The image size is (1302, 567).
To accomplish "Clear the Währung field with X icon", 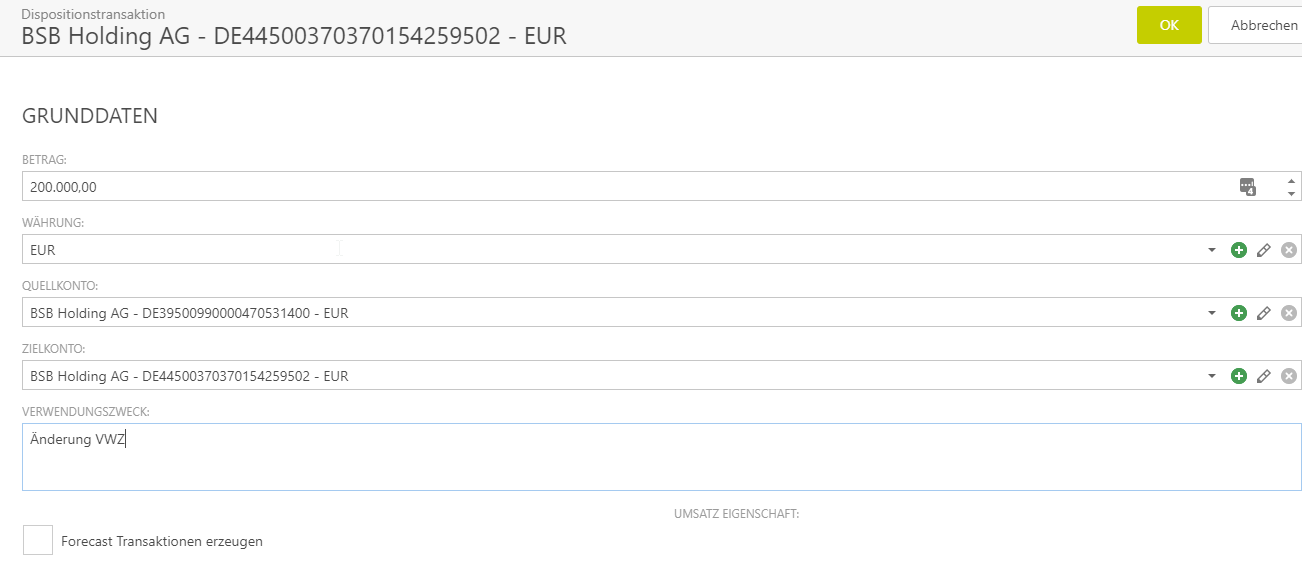I will (1289, 250).
